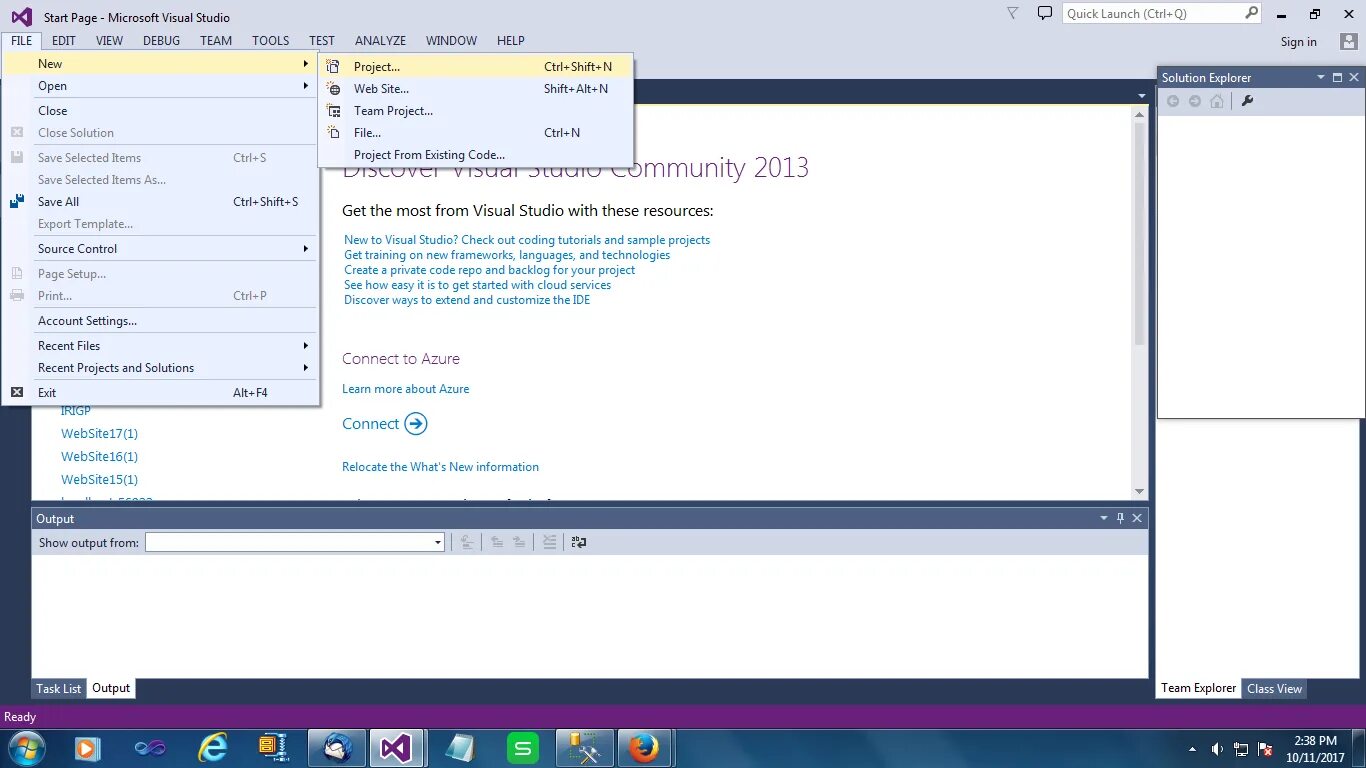Viewport: 1366px width, 768px height.
Task: Click Clear All icon in Output toolbar
Action: tap(549, 542)
